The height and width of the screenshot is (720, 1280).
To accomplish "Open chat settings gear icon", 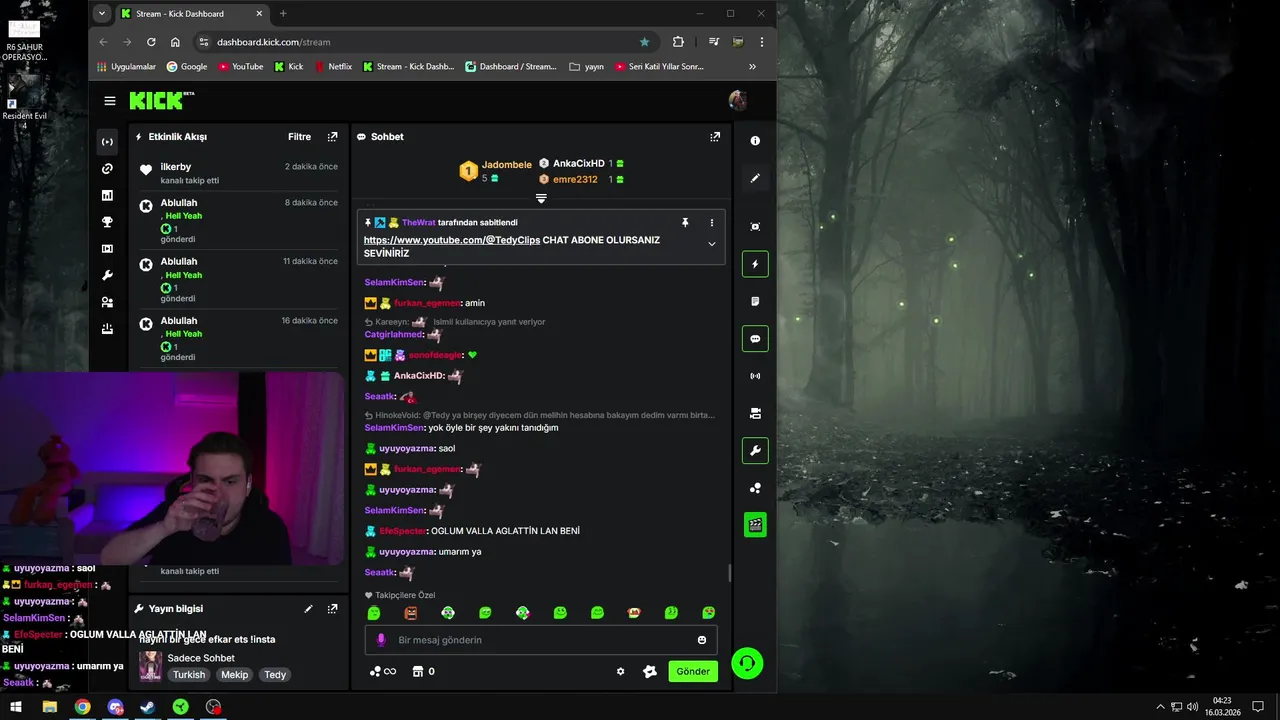I will (620, 671).
